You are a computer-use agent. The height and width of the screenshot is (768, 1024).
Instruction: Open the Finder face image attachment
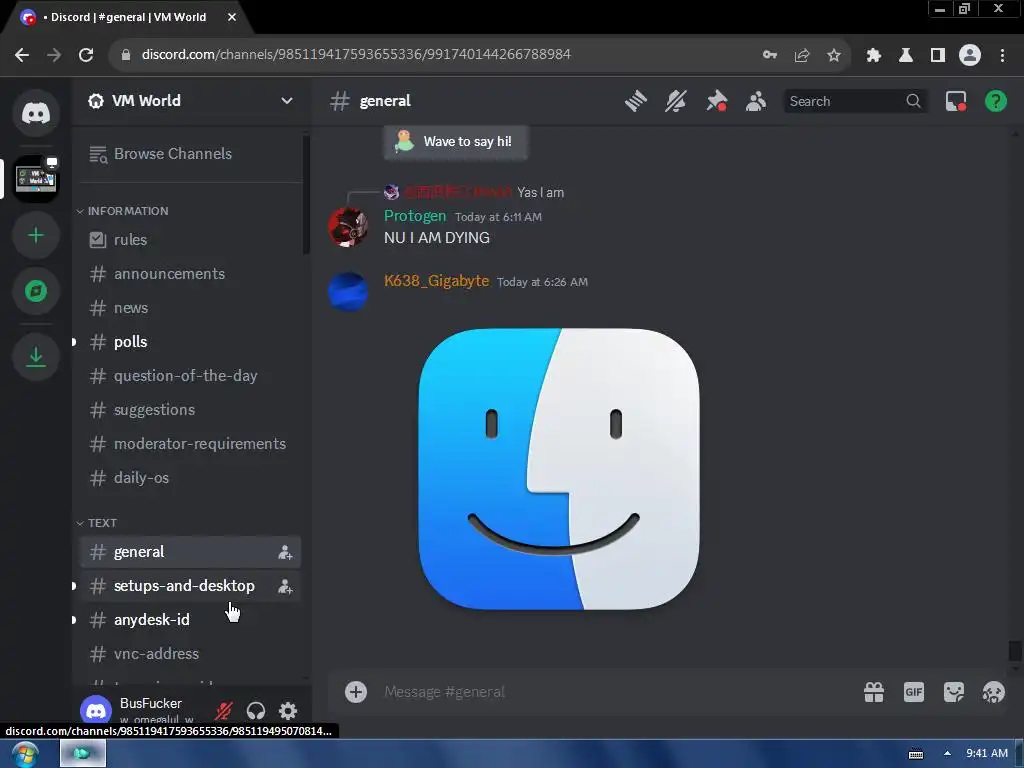click(x=559, y=469)
